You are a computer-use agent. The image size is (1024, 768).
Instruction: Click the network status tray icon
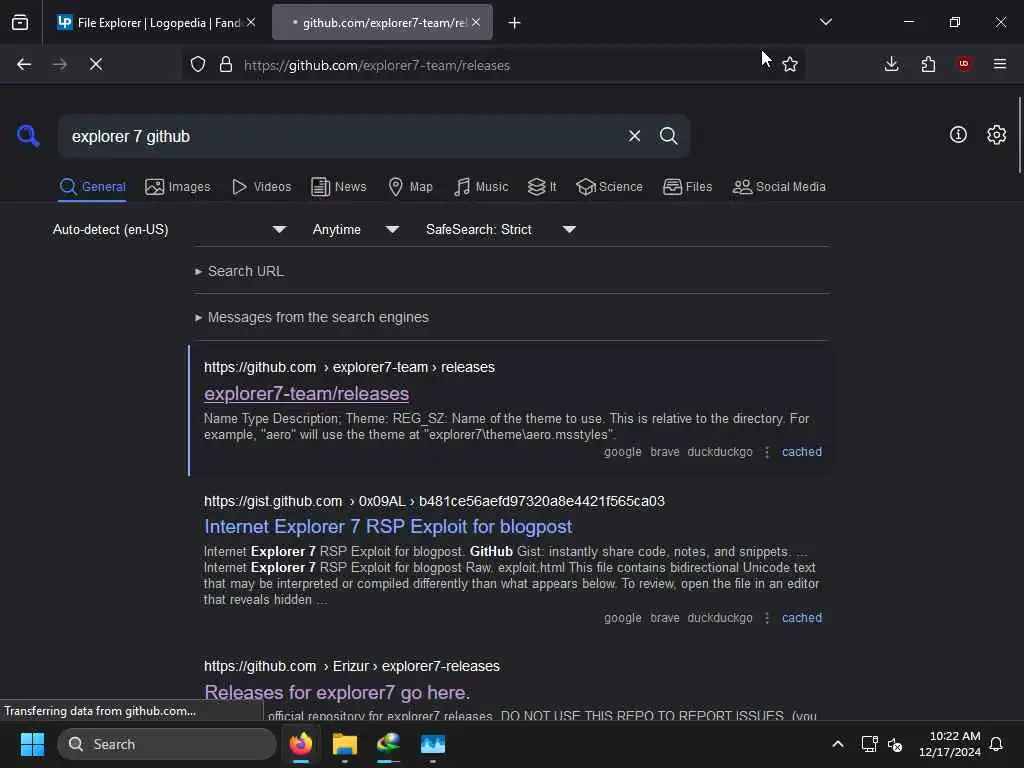click(869, 744)
